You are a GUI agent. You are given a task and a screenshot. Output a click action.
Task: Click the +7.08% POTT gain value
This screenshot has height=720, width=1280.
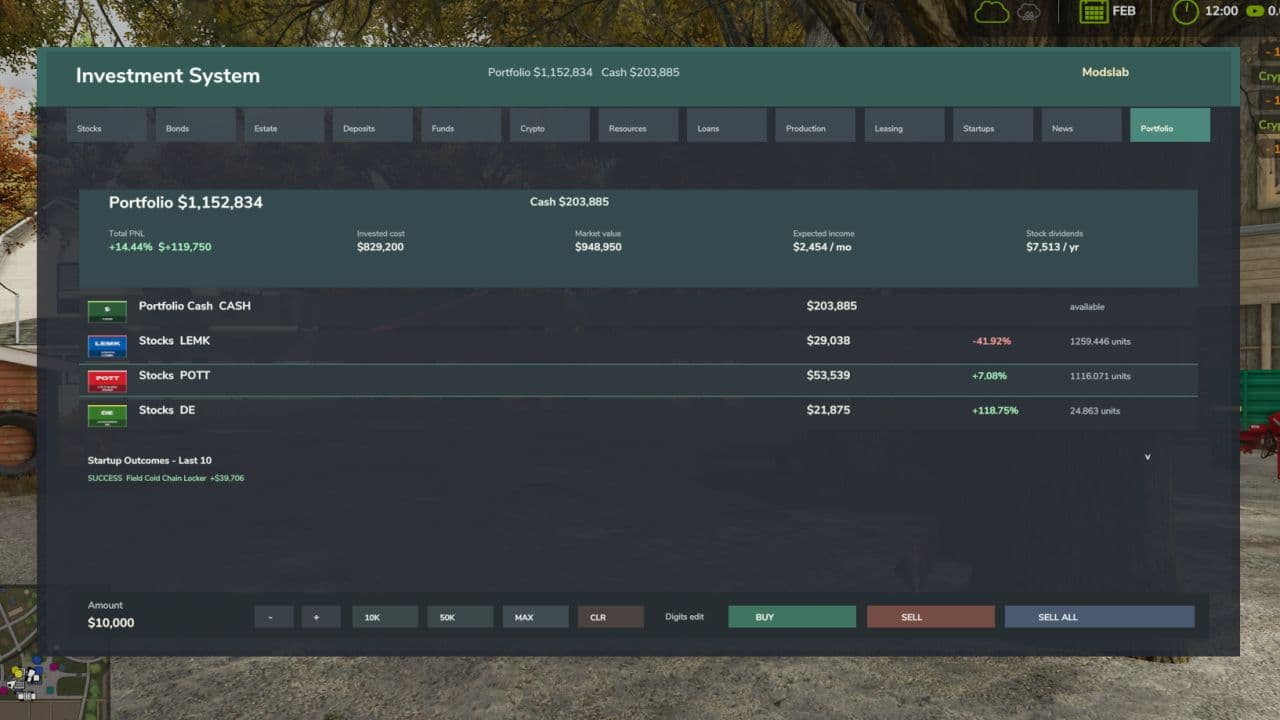[x=989, y=376]
